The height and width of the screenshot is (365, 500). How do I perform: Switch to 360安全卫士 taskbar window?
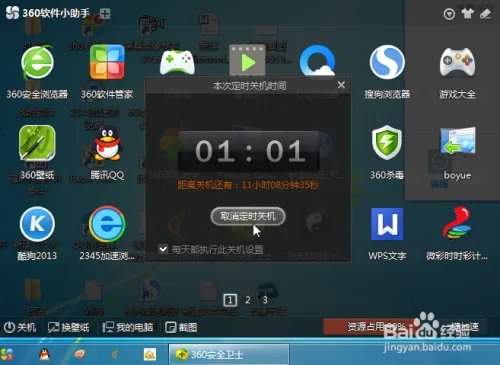point(229,354)
